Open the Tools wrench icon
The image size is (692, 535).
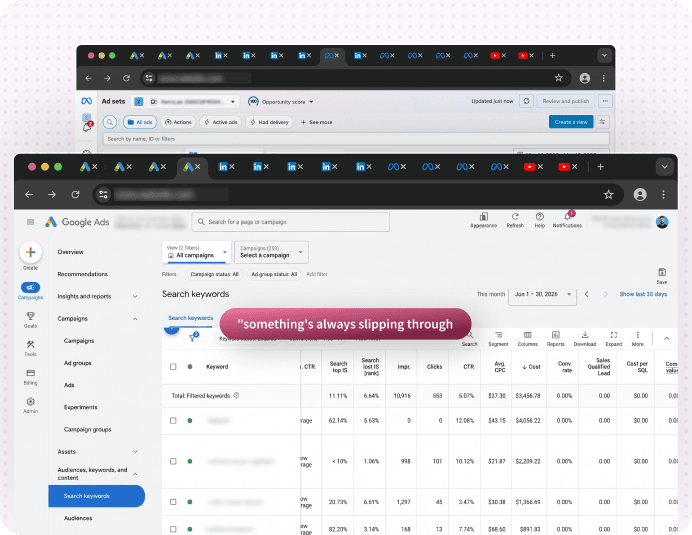[x=30, y=344]
